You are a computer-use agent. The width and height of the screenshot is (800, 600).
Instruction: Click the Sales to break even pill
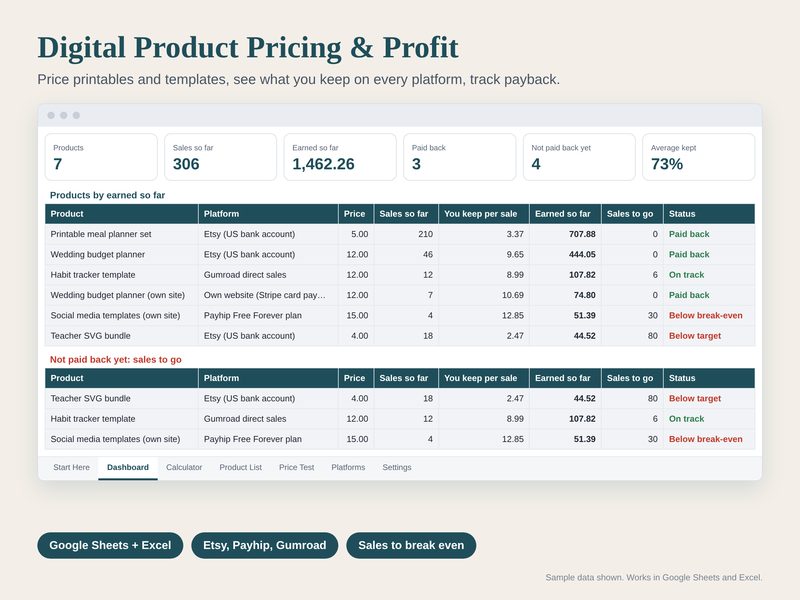click(411, 545)
